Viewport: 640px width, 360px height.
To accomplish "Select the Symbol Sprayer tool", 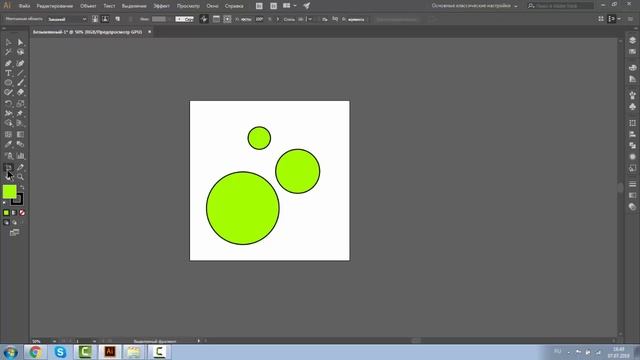I will [x=8, y=156].
